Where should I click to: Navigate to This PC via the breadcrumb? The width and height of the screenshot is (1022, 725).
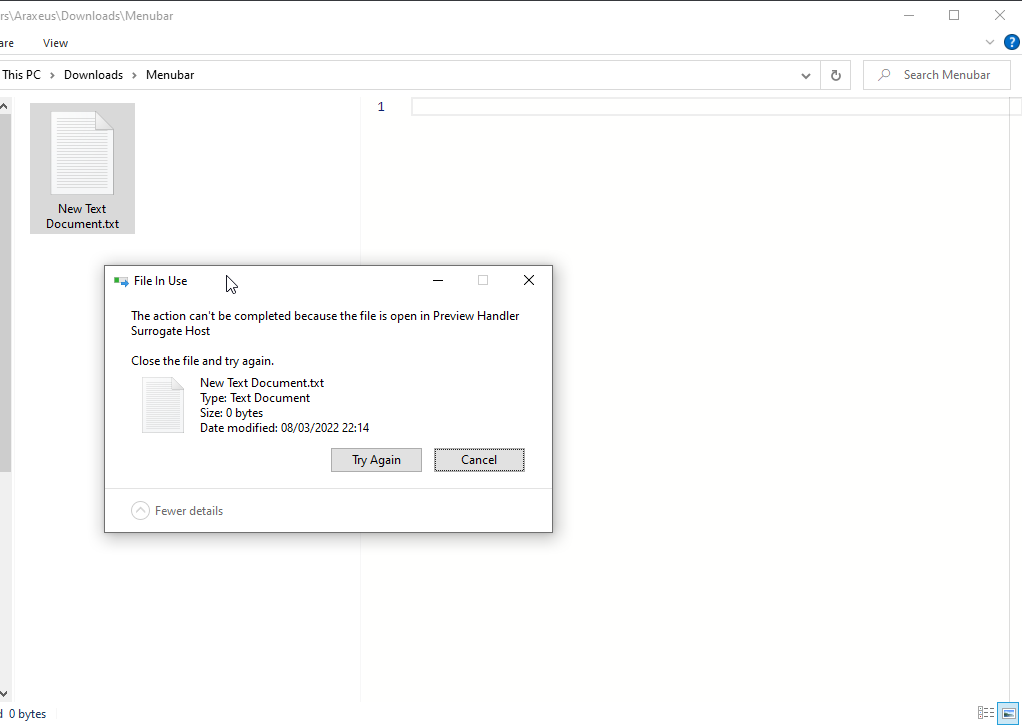pyautogui.click(x=21, y=74)
